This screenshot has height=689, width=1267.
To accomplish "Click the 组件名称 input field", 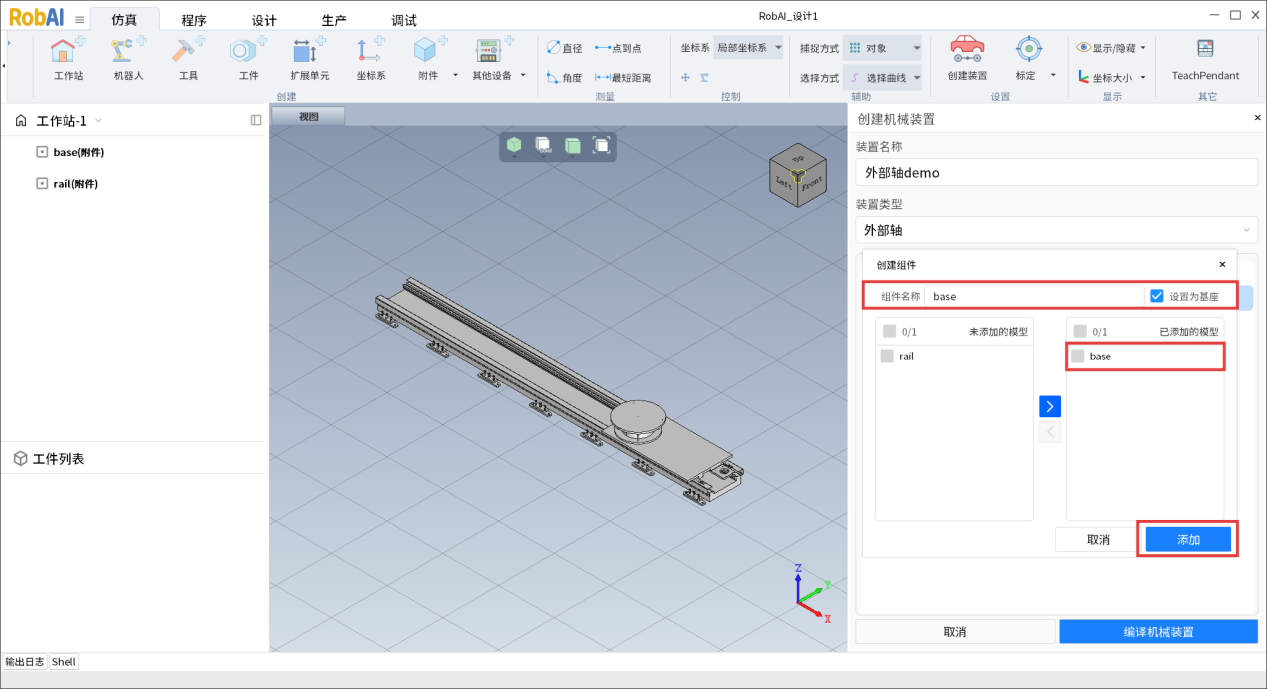I will point(1034,296).
